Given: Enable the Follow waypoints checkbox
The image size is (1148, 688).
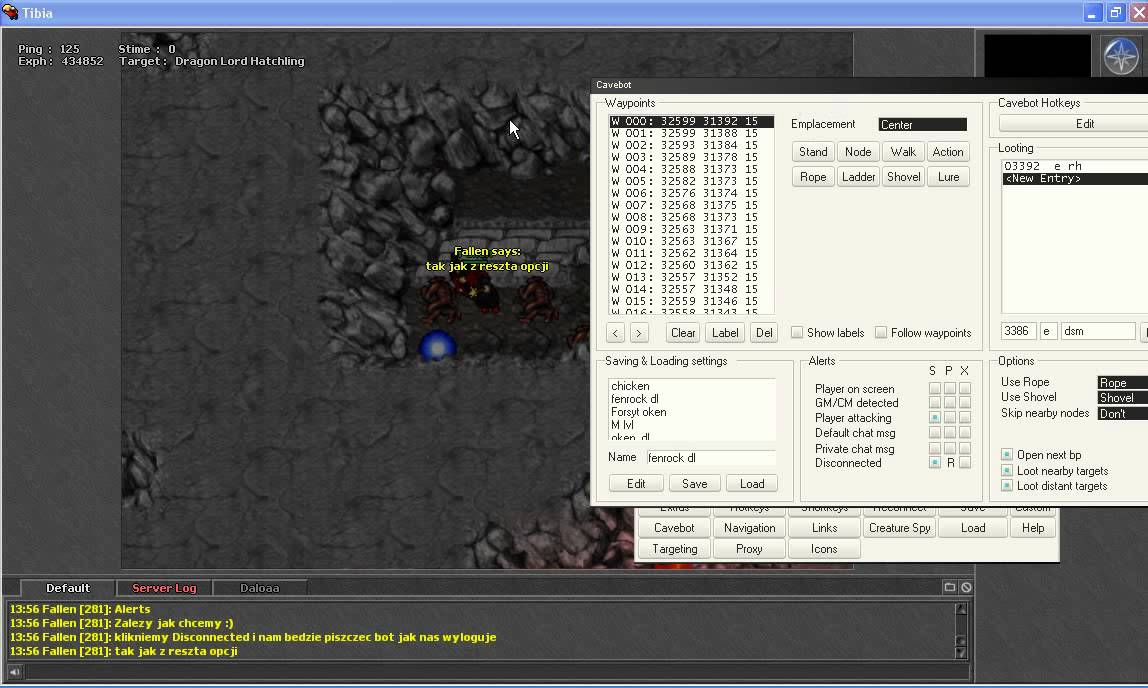Looking at the screenshot, I should pos(881,333).
